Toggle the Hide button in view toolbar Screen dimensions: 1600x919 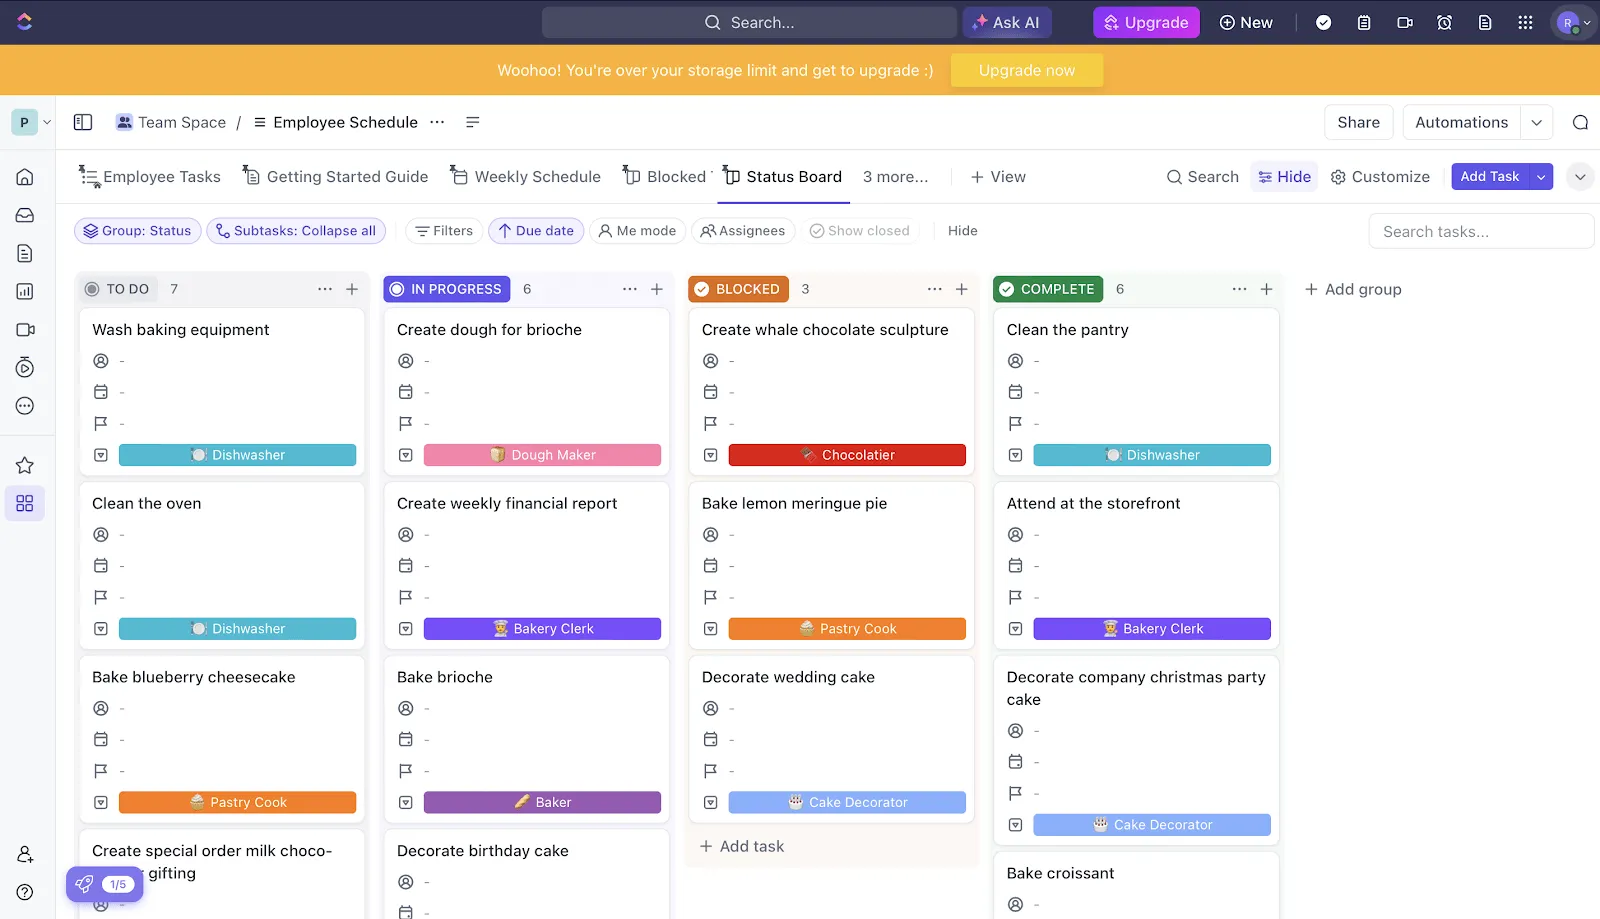pos(1284,177)
